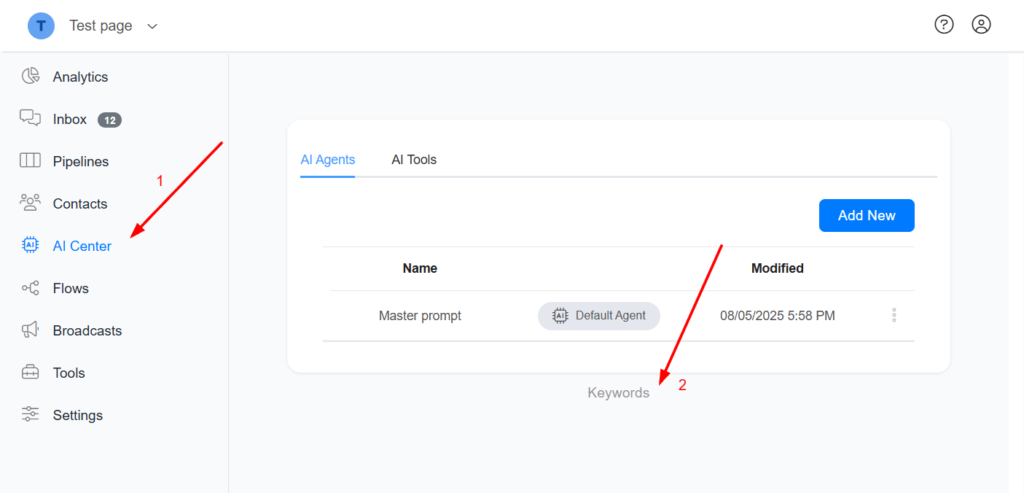Viewport: 1024px width, 493px height.
Task: Open the Master prompt agent name
Action: pyautogui.click(x=420, y=315)
